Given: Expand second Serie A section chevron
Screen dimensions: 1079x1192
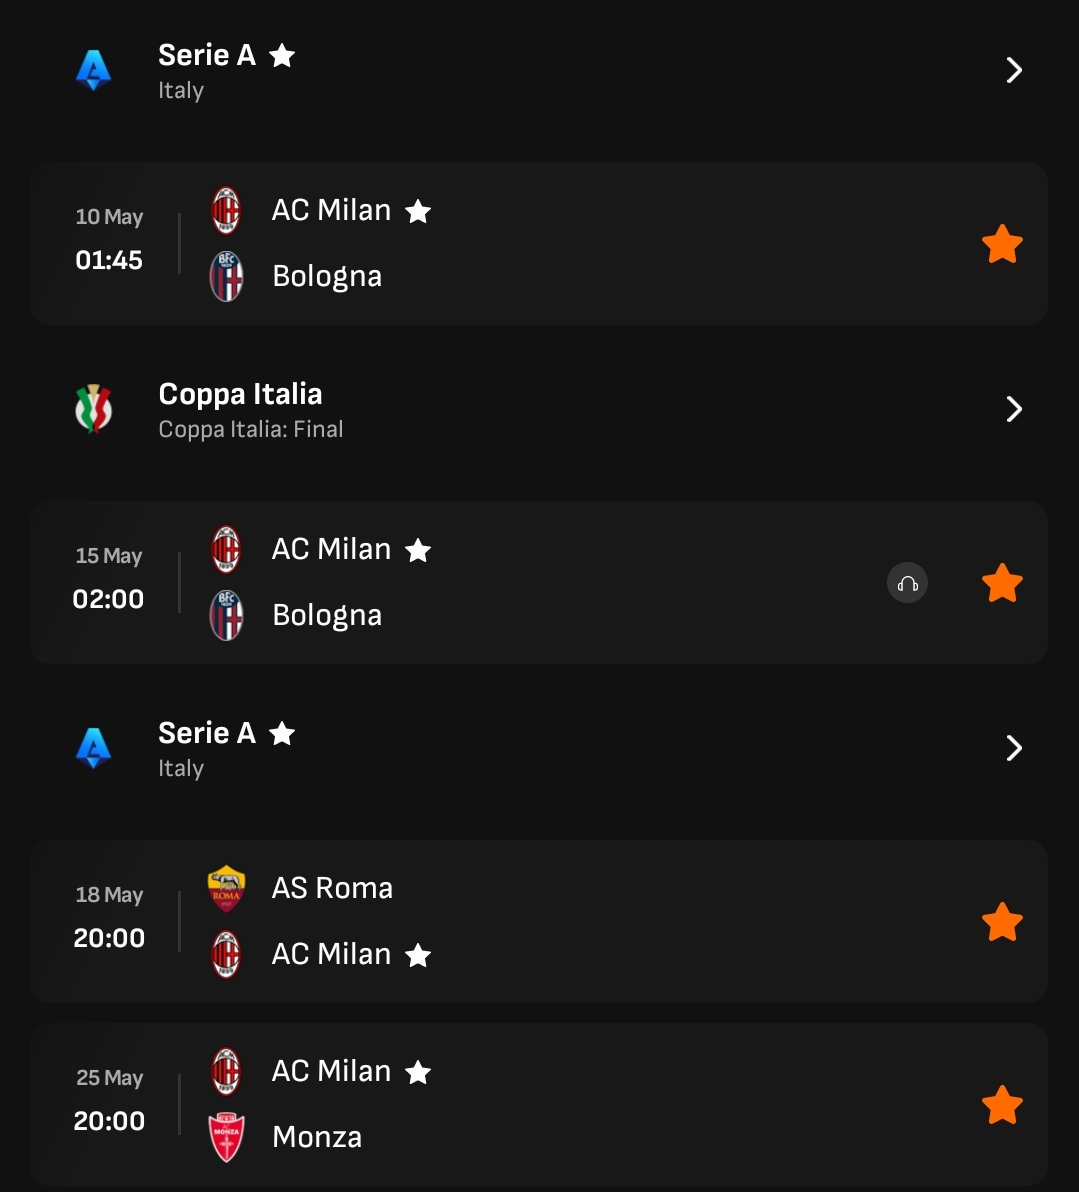Looking at the screenshot, I should coord(1014,748).
